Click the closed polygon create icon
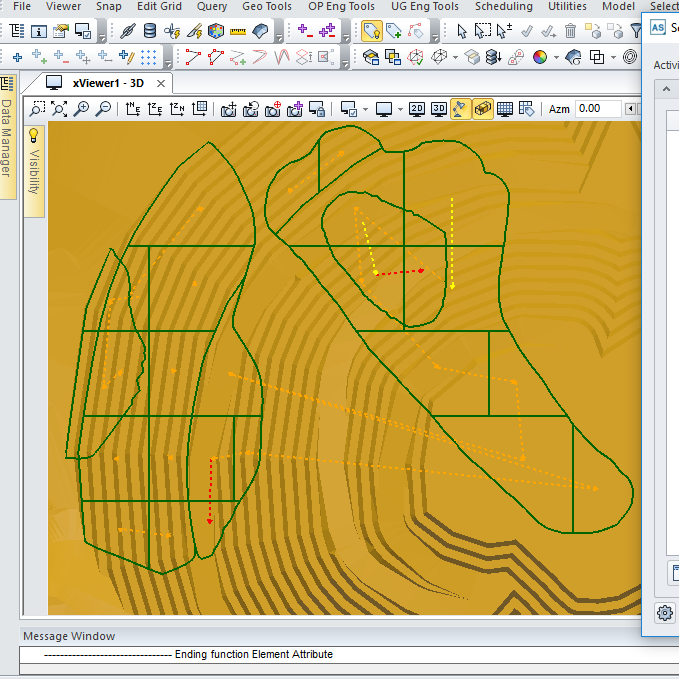The height and width of the screenshot is (679, 679). coord(215,57)
